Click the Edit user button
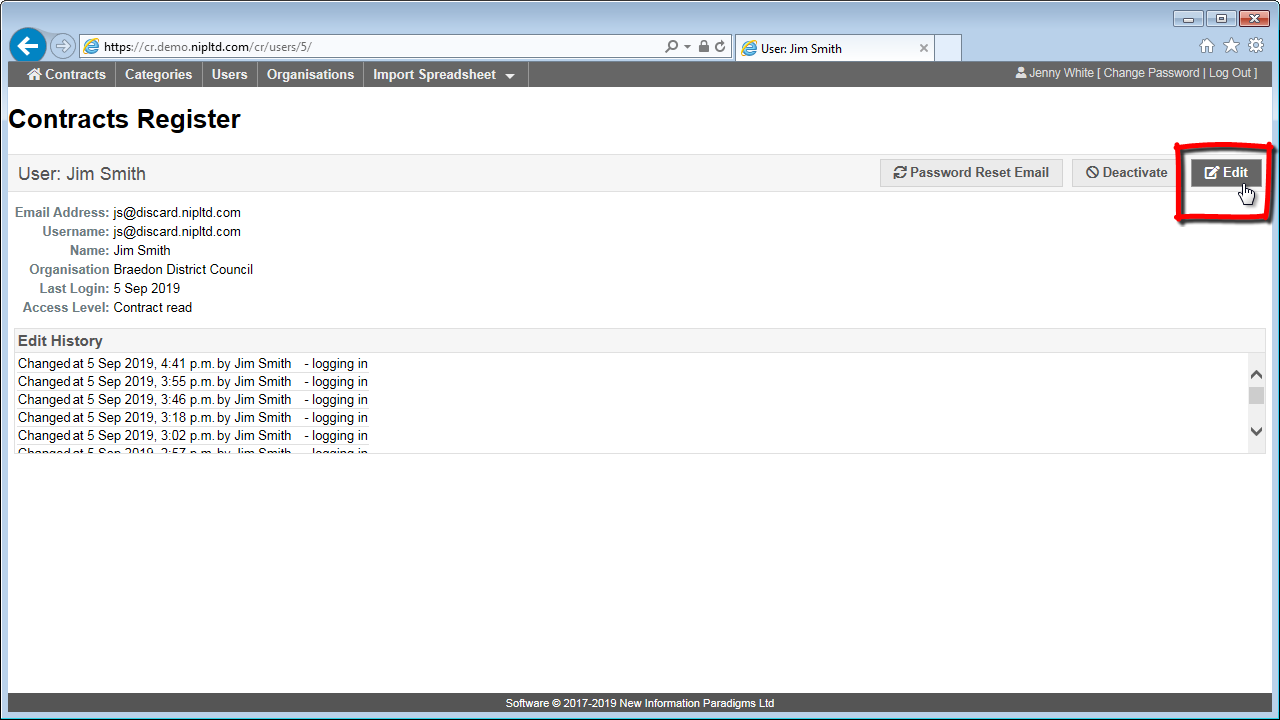Screen dimensions: 1280x720 point(1226,173)
